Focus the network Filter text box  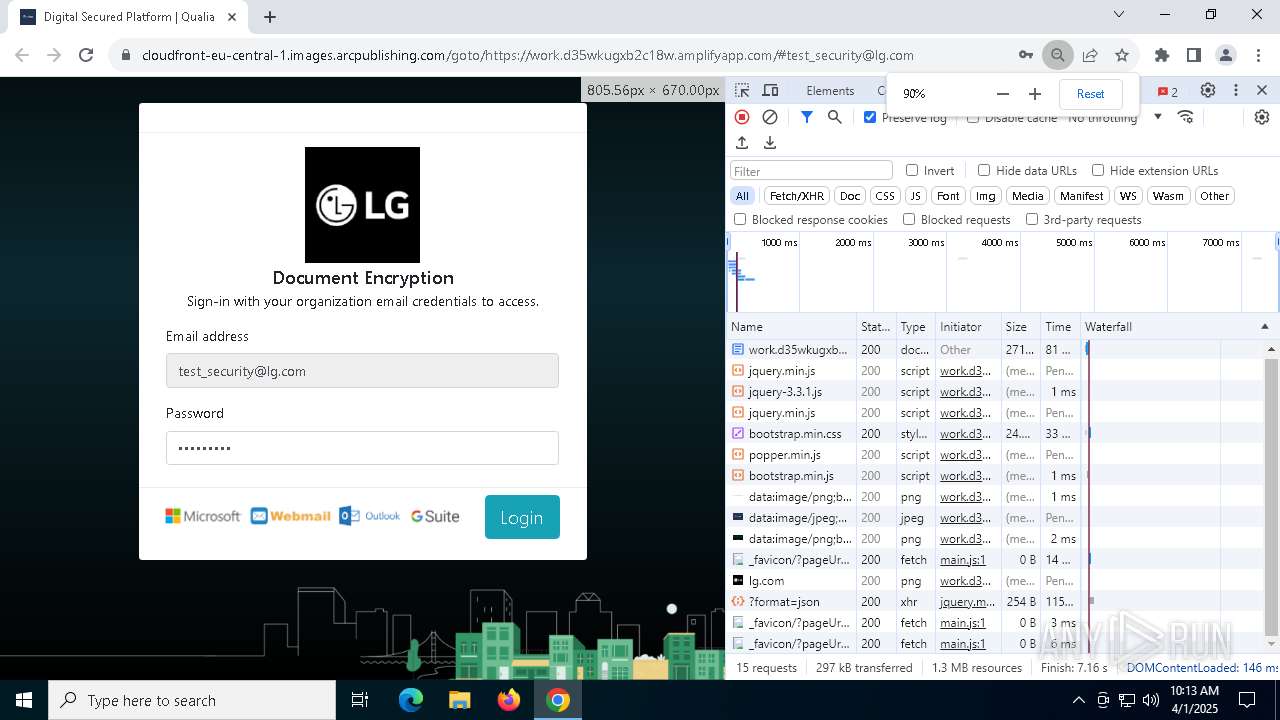click(811, 171)
